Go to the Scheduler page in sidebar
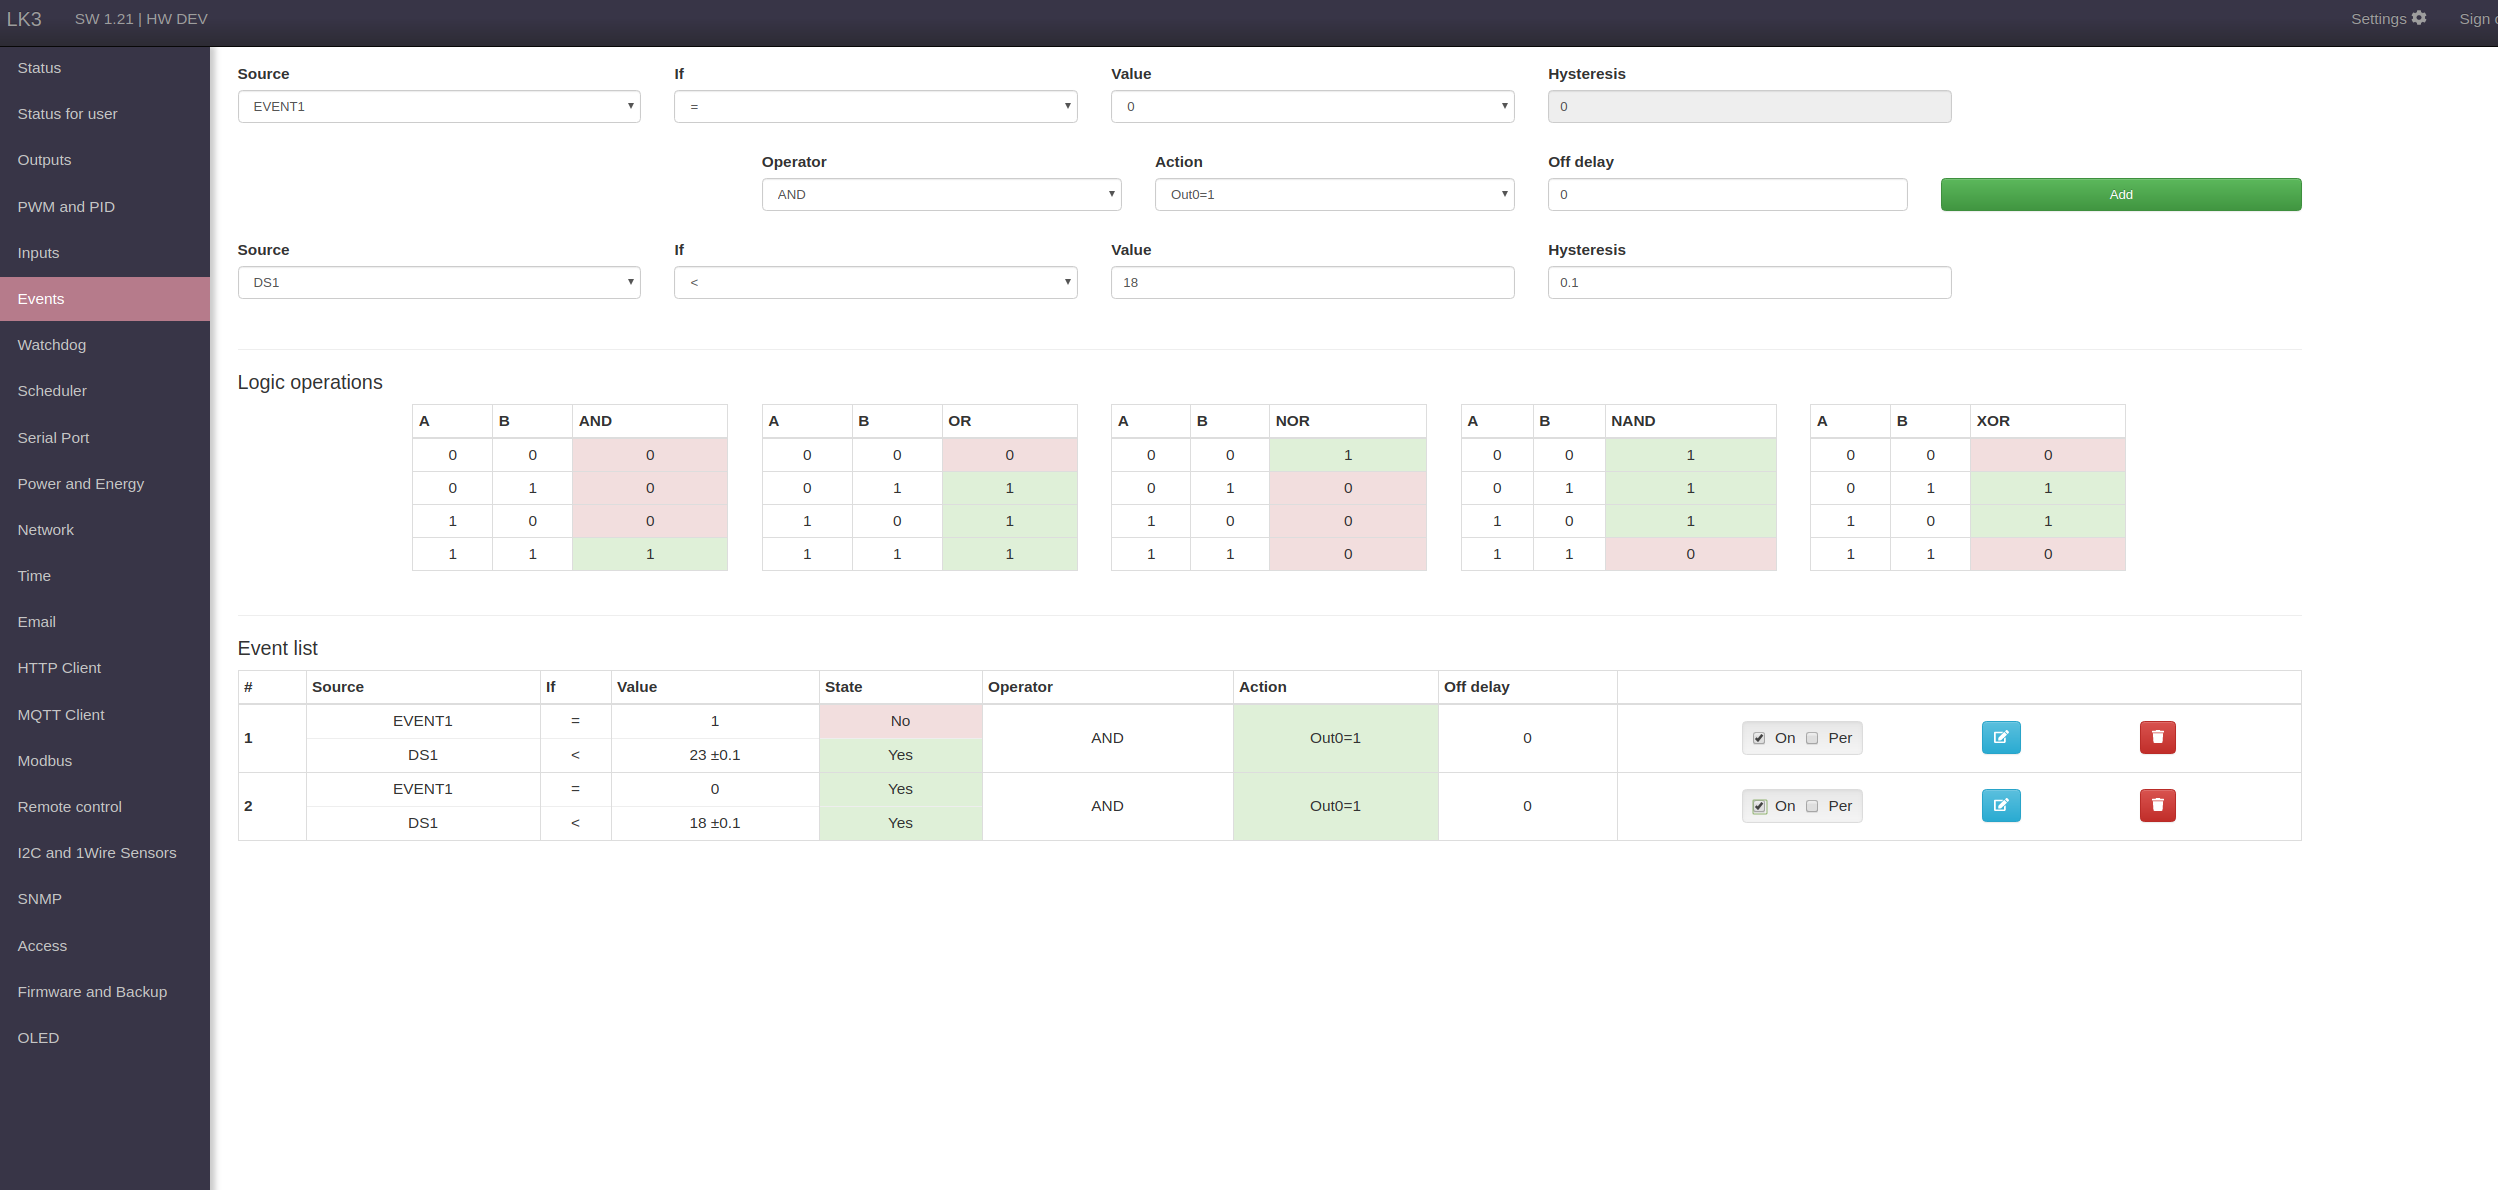 click(52, 391)
